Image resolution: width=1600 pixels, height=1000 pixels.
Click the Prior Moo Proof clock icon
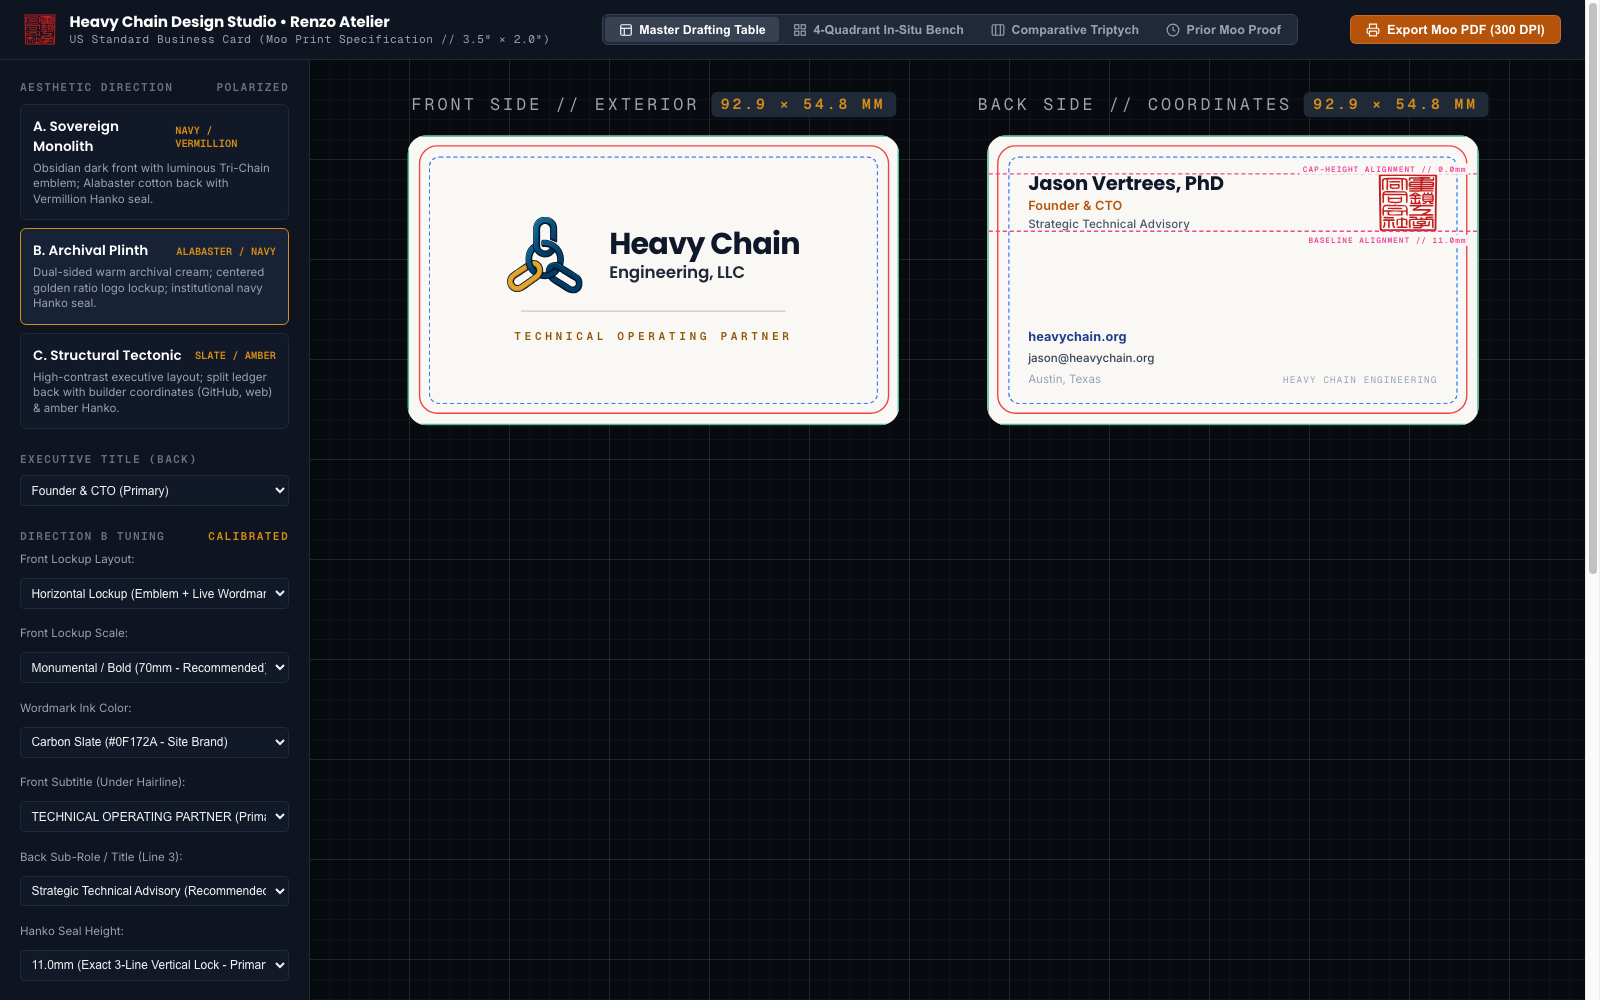(1173, 30)
